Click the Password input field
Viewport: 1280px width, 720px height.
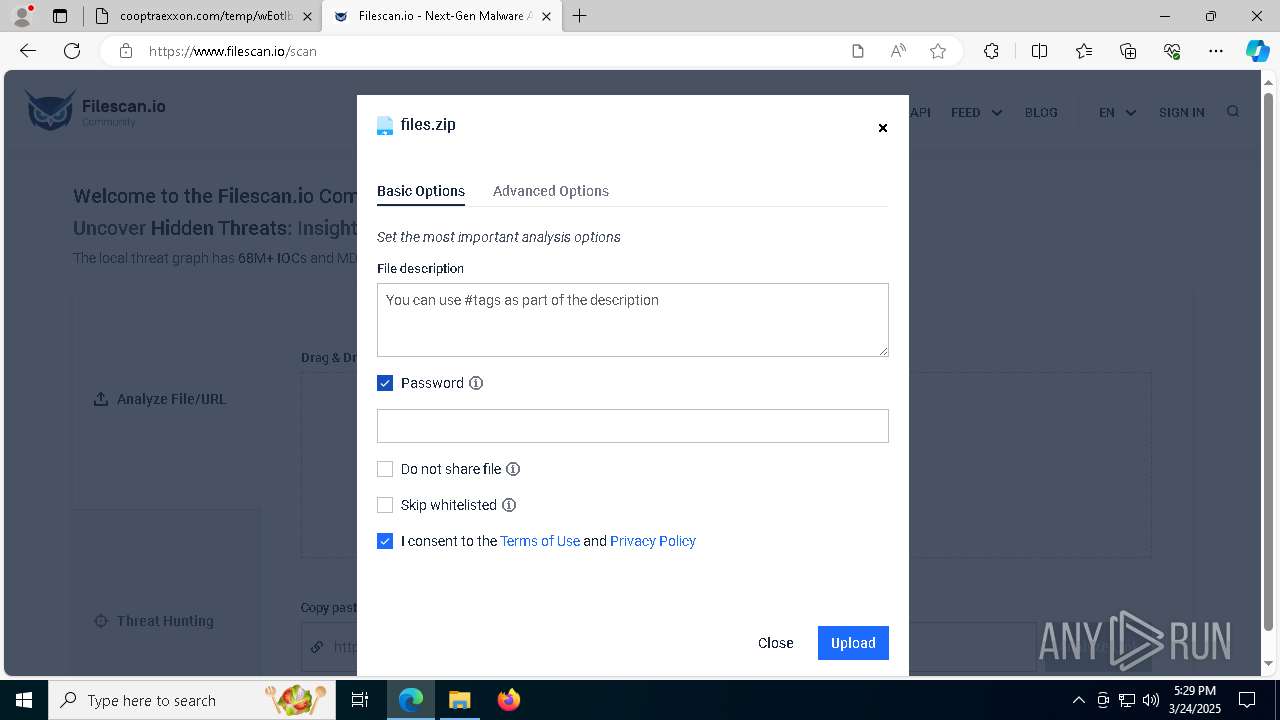click(x=633, y=426)
